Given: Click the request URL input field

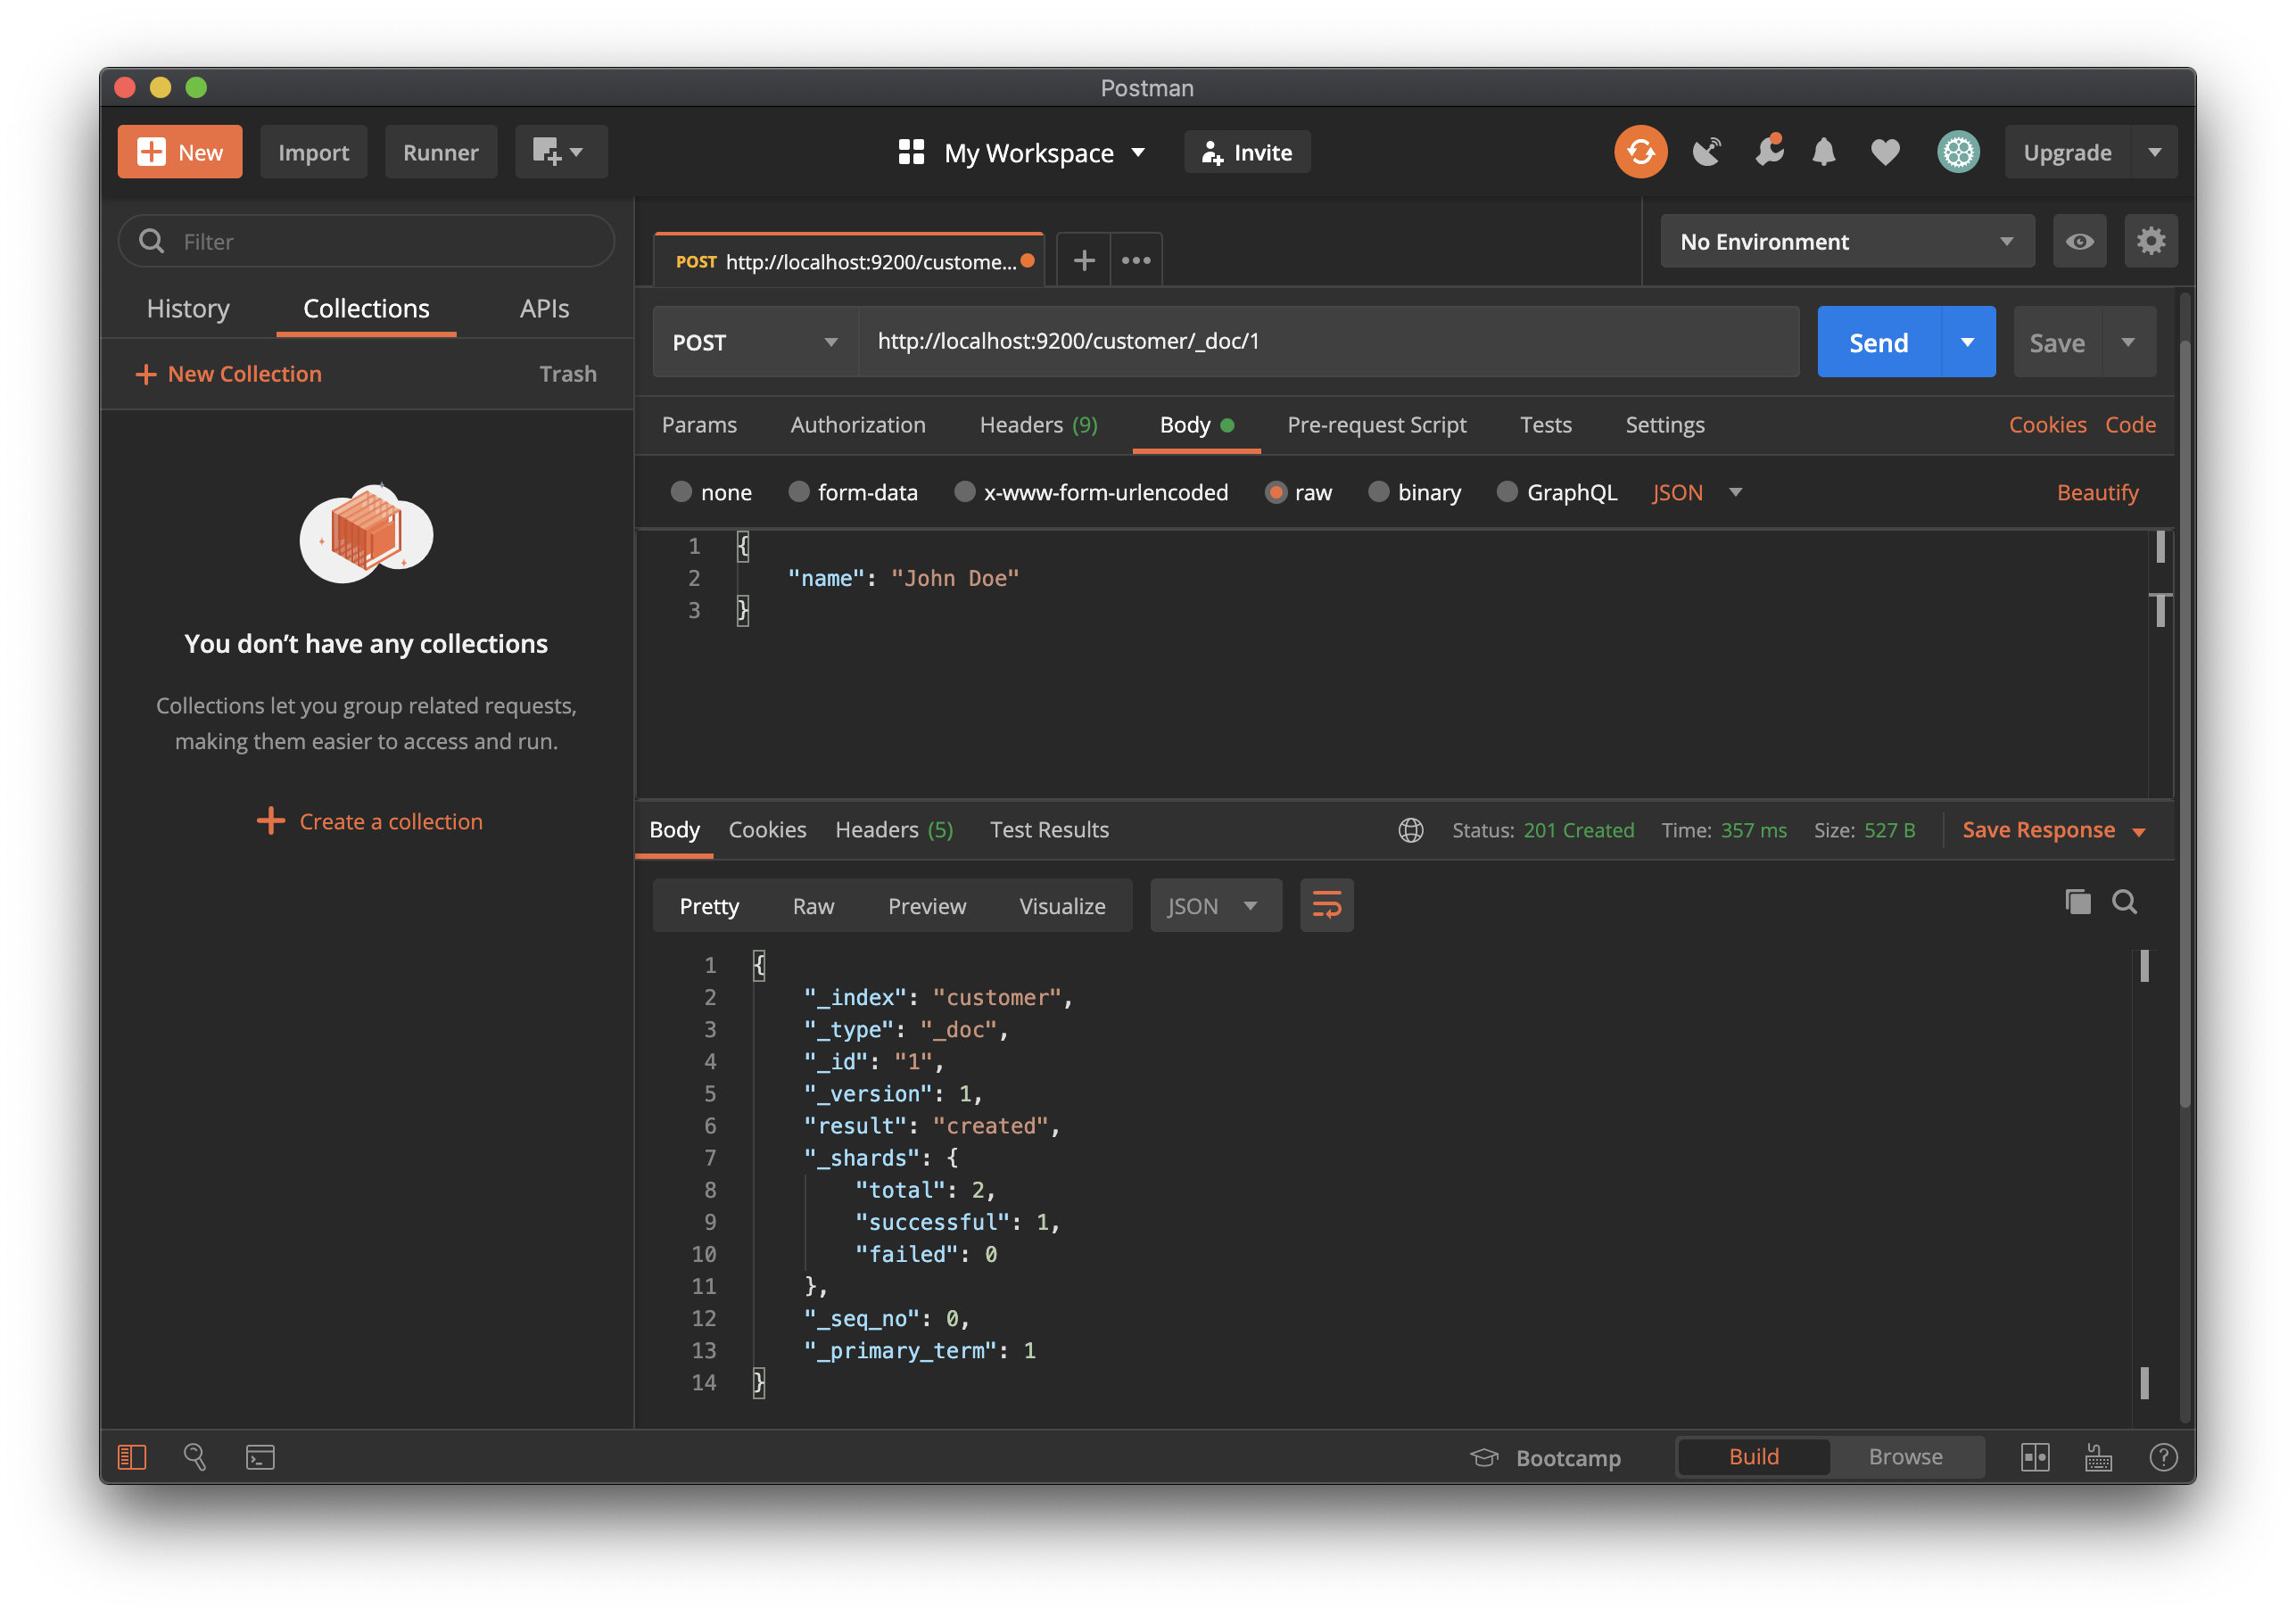Looking at the screenshot, I should 1328,342.
